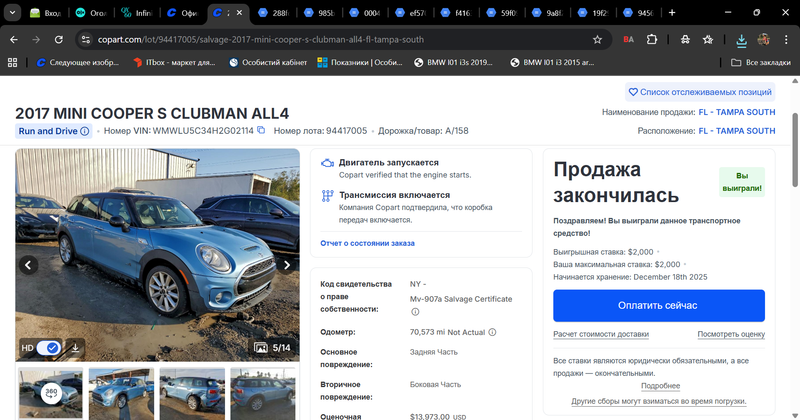Select the third rear-view thumbnail

[x=192, y=393]
